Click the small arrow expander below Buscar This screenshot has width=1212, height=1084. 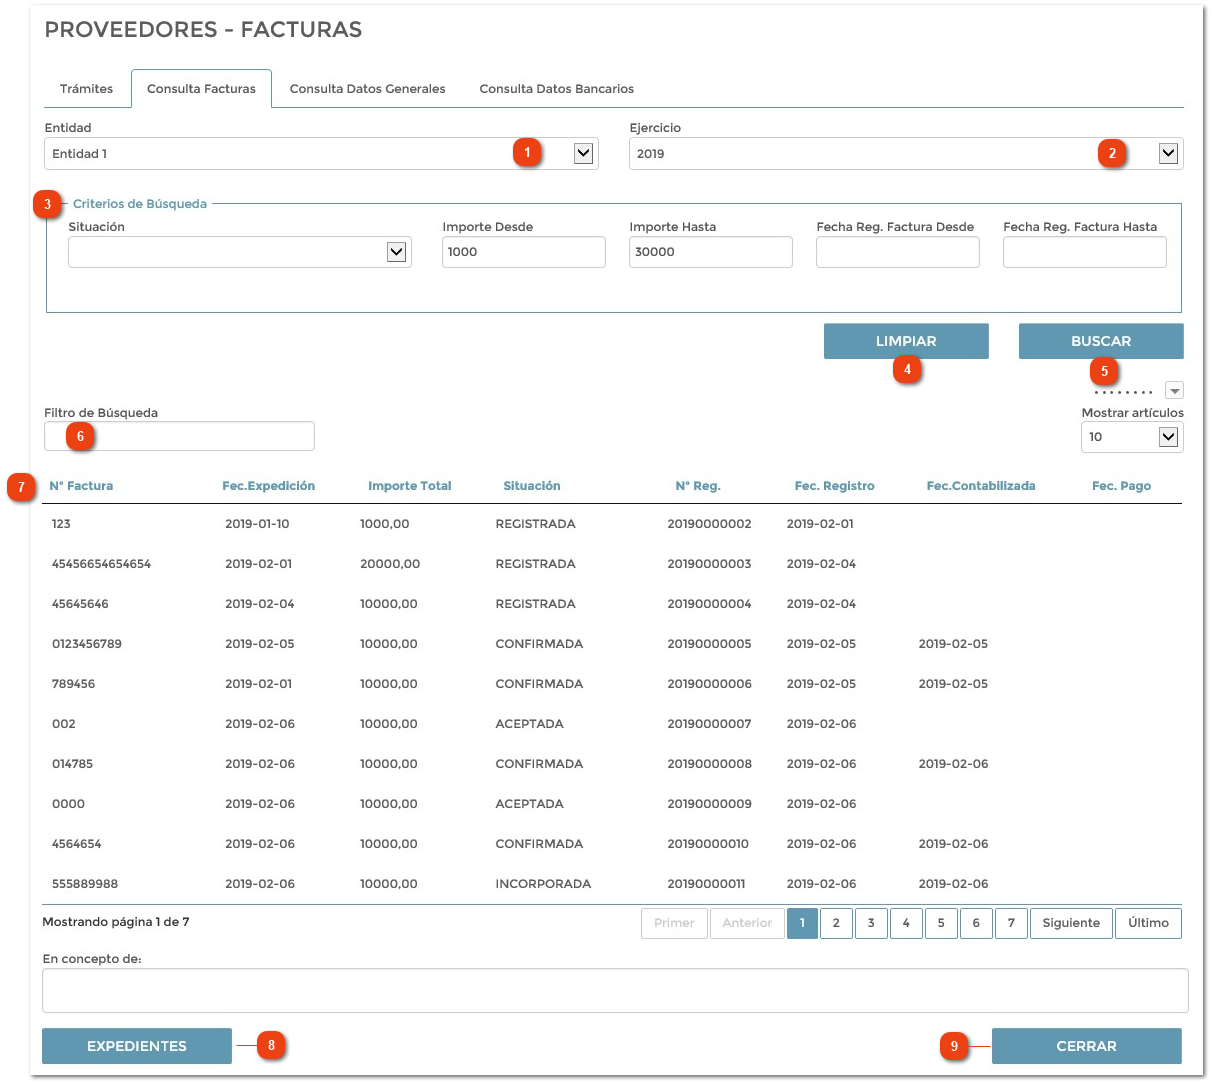(1175, 391)
